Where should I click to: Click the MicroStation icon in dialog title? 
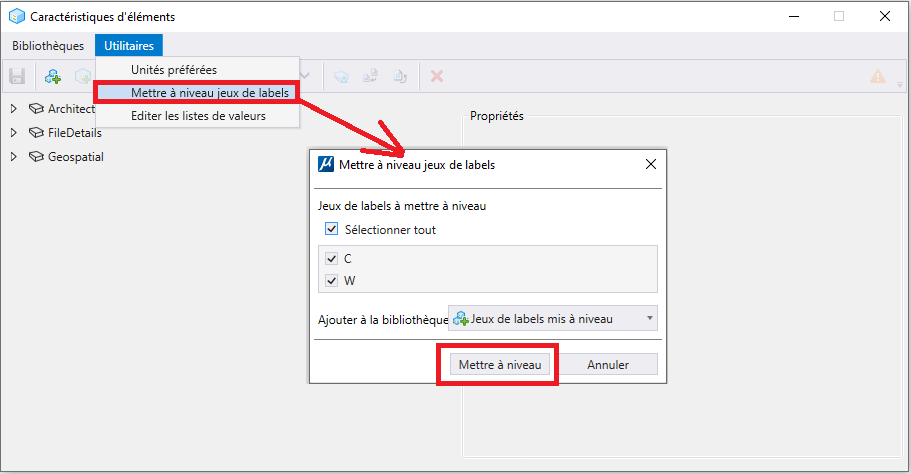coord(326,164)
